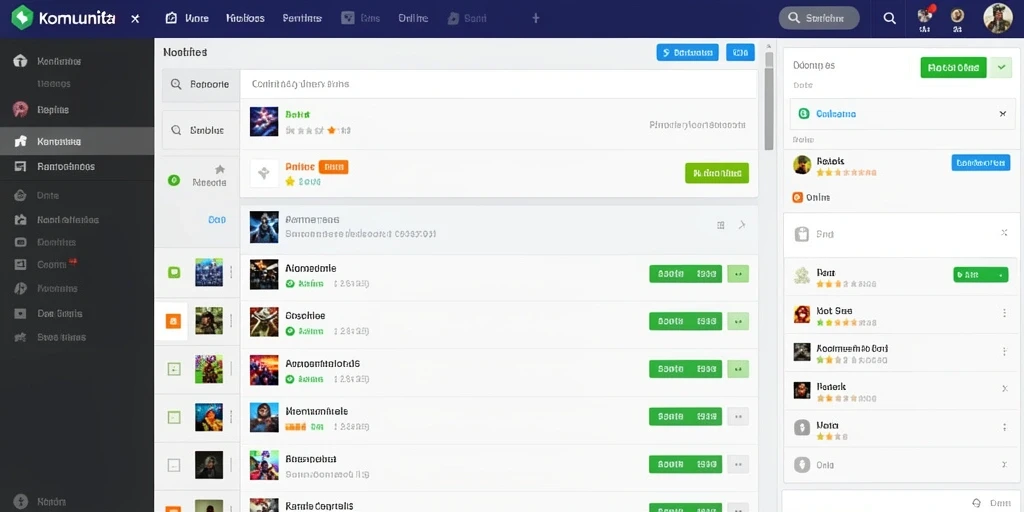Click the first sidebar icon above Beplins

20,61
